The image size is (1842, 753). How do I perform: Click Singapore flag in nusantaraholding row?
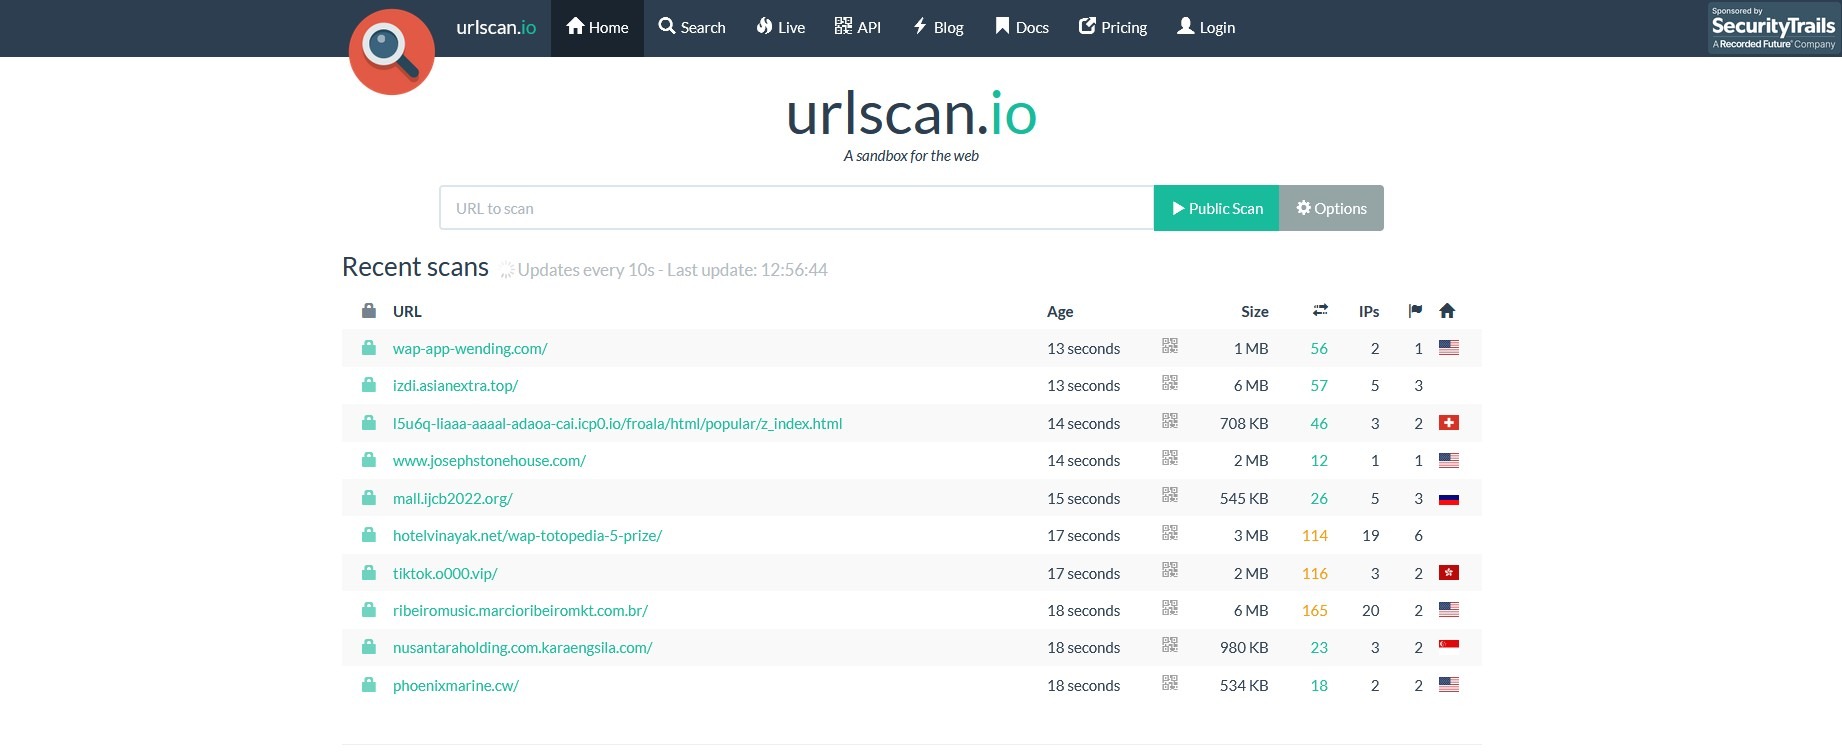point(1449,645)
